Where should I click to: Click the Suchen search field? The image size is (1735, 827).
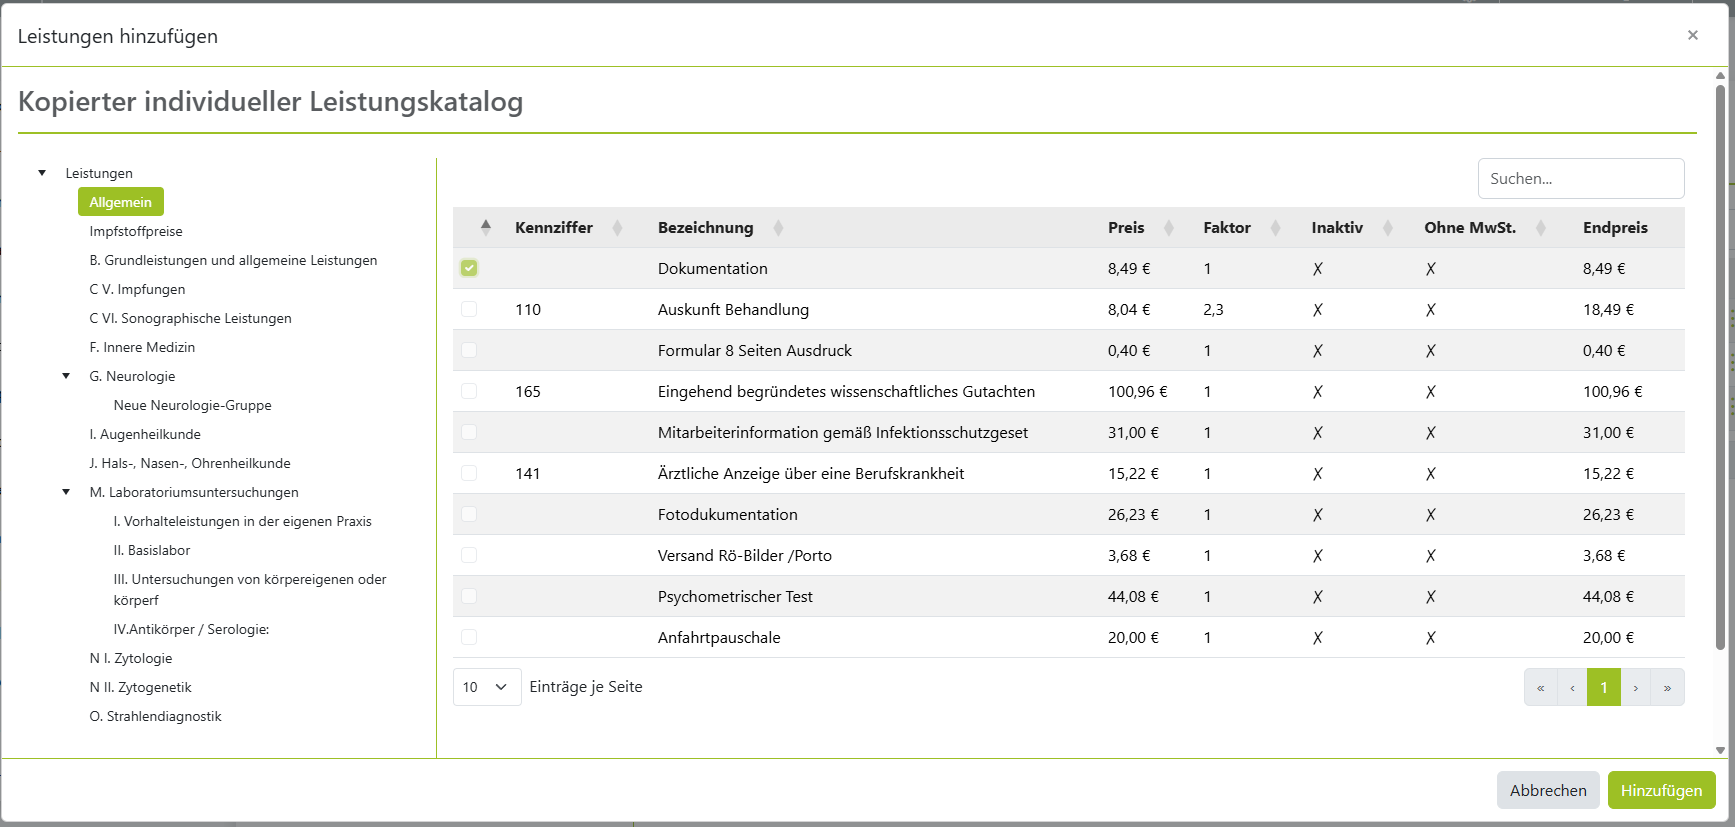[1581, 179]
